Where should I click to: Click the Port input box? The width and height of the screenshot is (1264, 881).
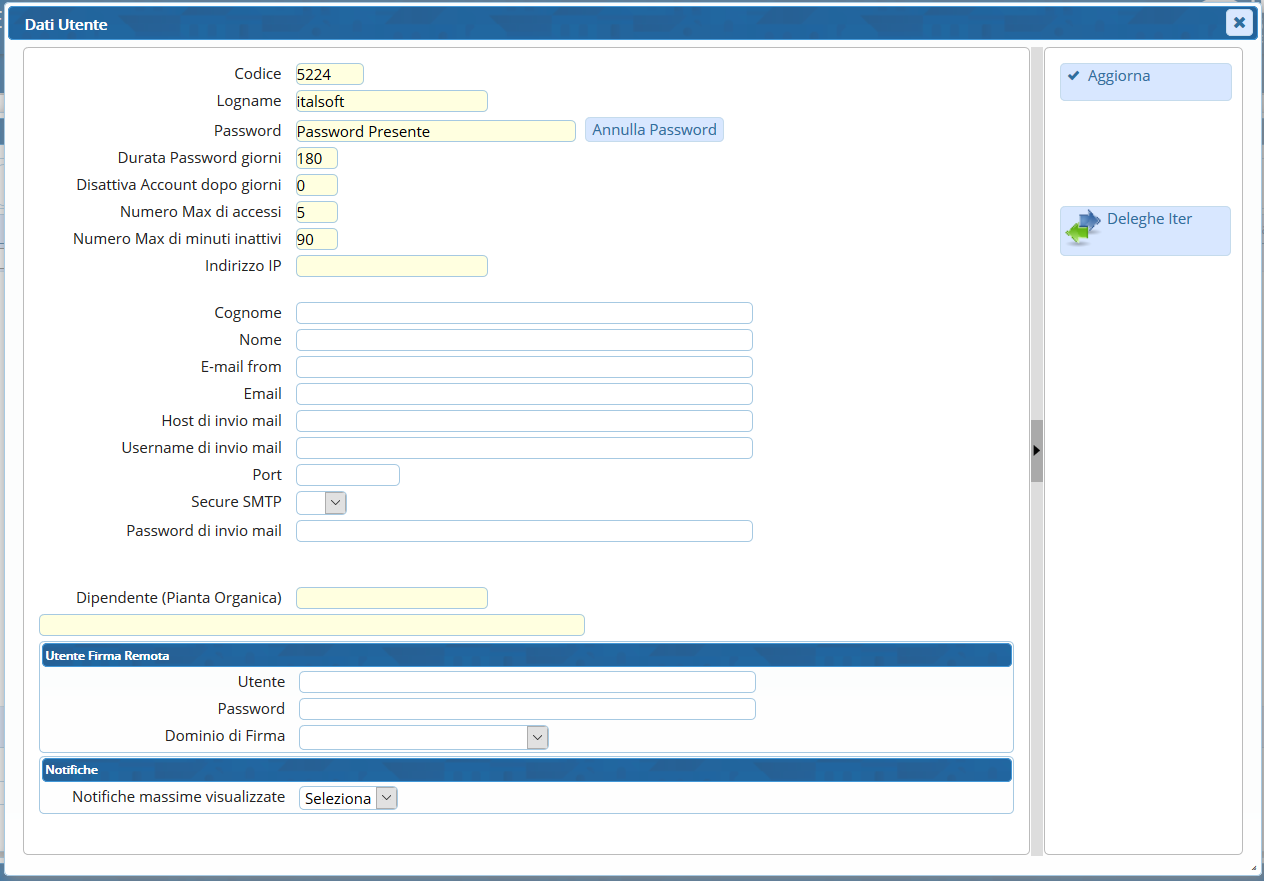point(348,475)
